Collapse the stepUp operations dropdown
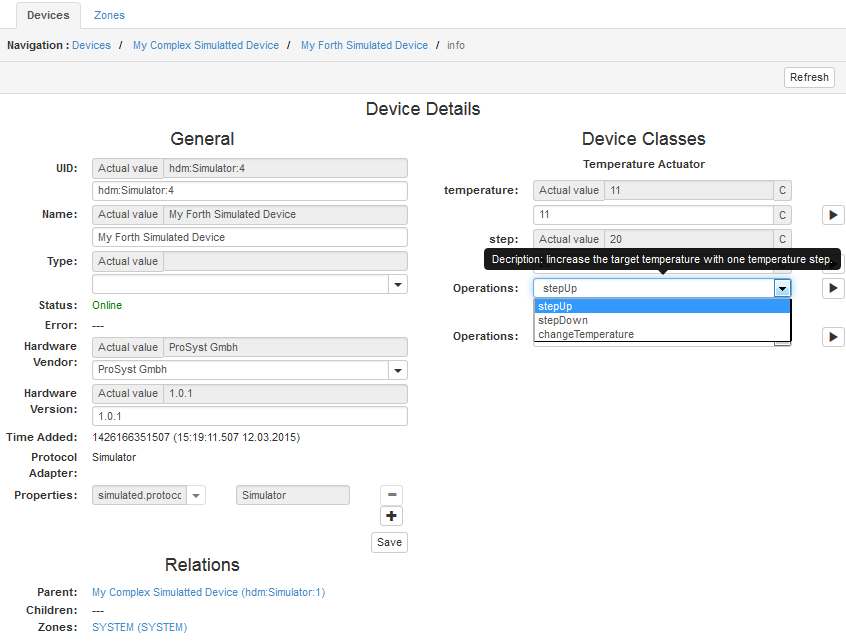The height and width of the screenshot is (644, 846). (x=782, y=288)
